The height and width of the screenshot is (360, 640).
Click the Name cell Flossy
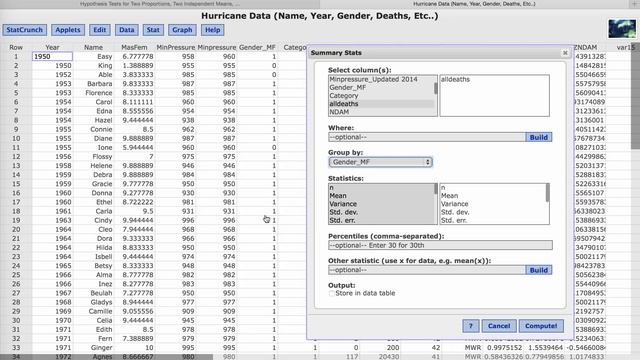tap(102, 156)
